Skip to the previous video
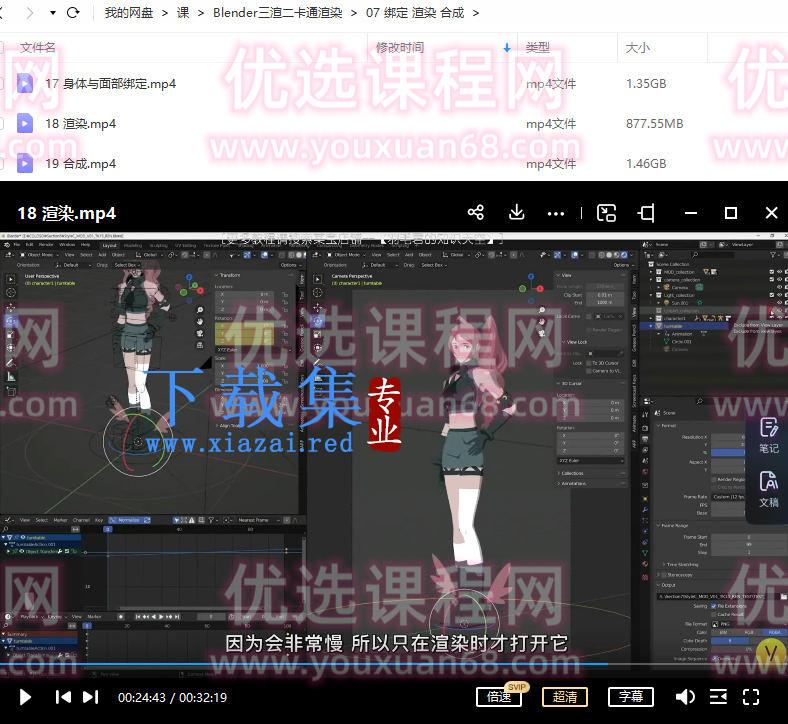Viewport: 788px width, 724px height. [63, 697]
